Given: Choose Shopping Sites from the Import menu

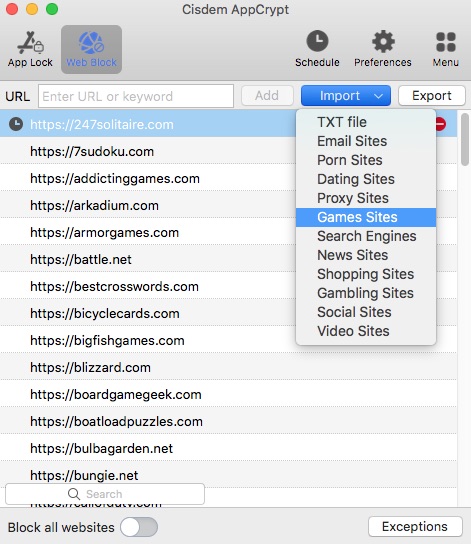Looking at the screenshot, I should (366, 274).
